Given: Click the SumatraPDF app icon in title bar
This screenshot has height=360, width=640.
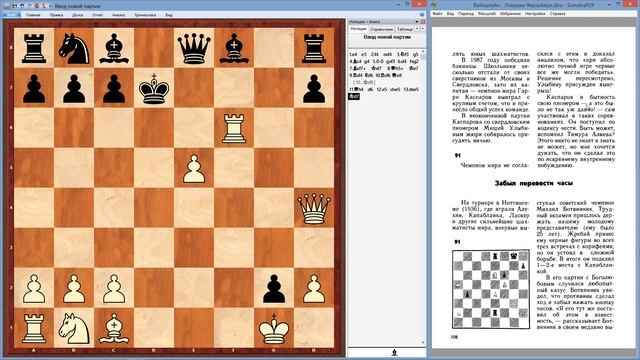Looking at the screenshot, I should pyautogui.click(x=434, y=5).
